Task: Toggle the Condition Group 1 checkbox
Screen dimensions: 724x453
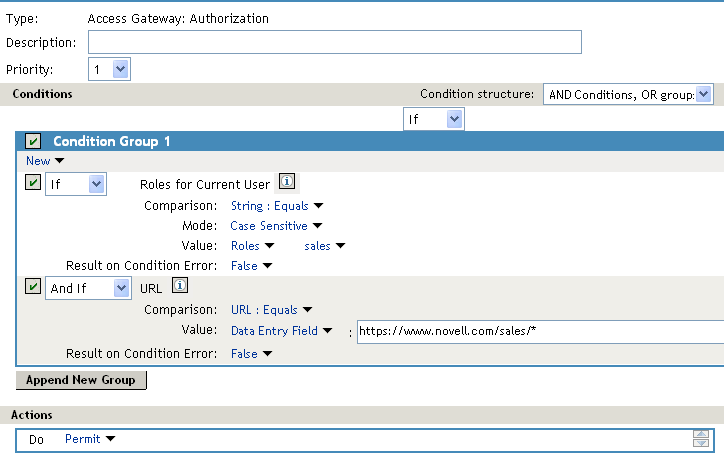Action: coord(33,141)
